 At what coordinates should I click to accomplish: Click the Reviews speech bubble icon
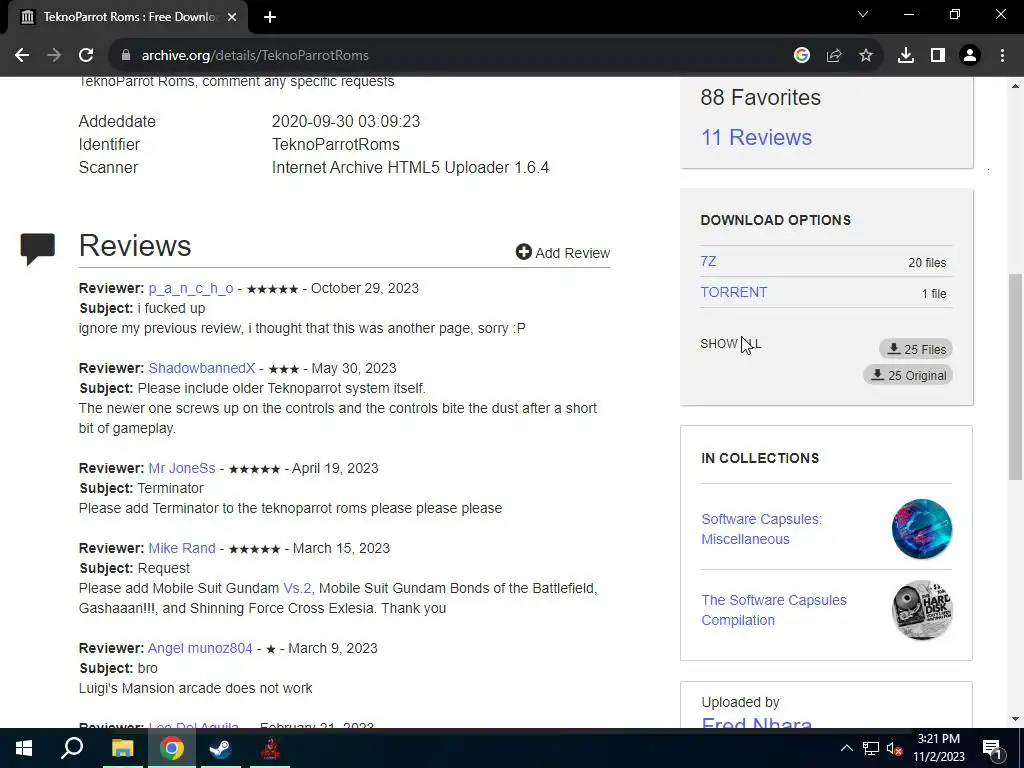pos(37,248)
